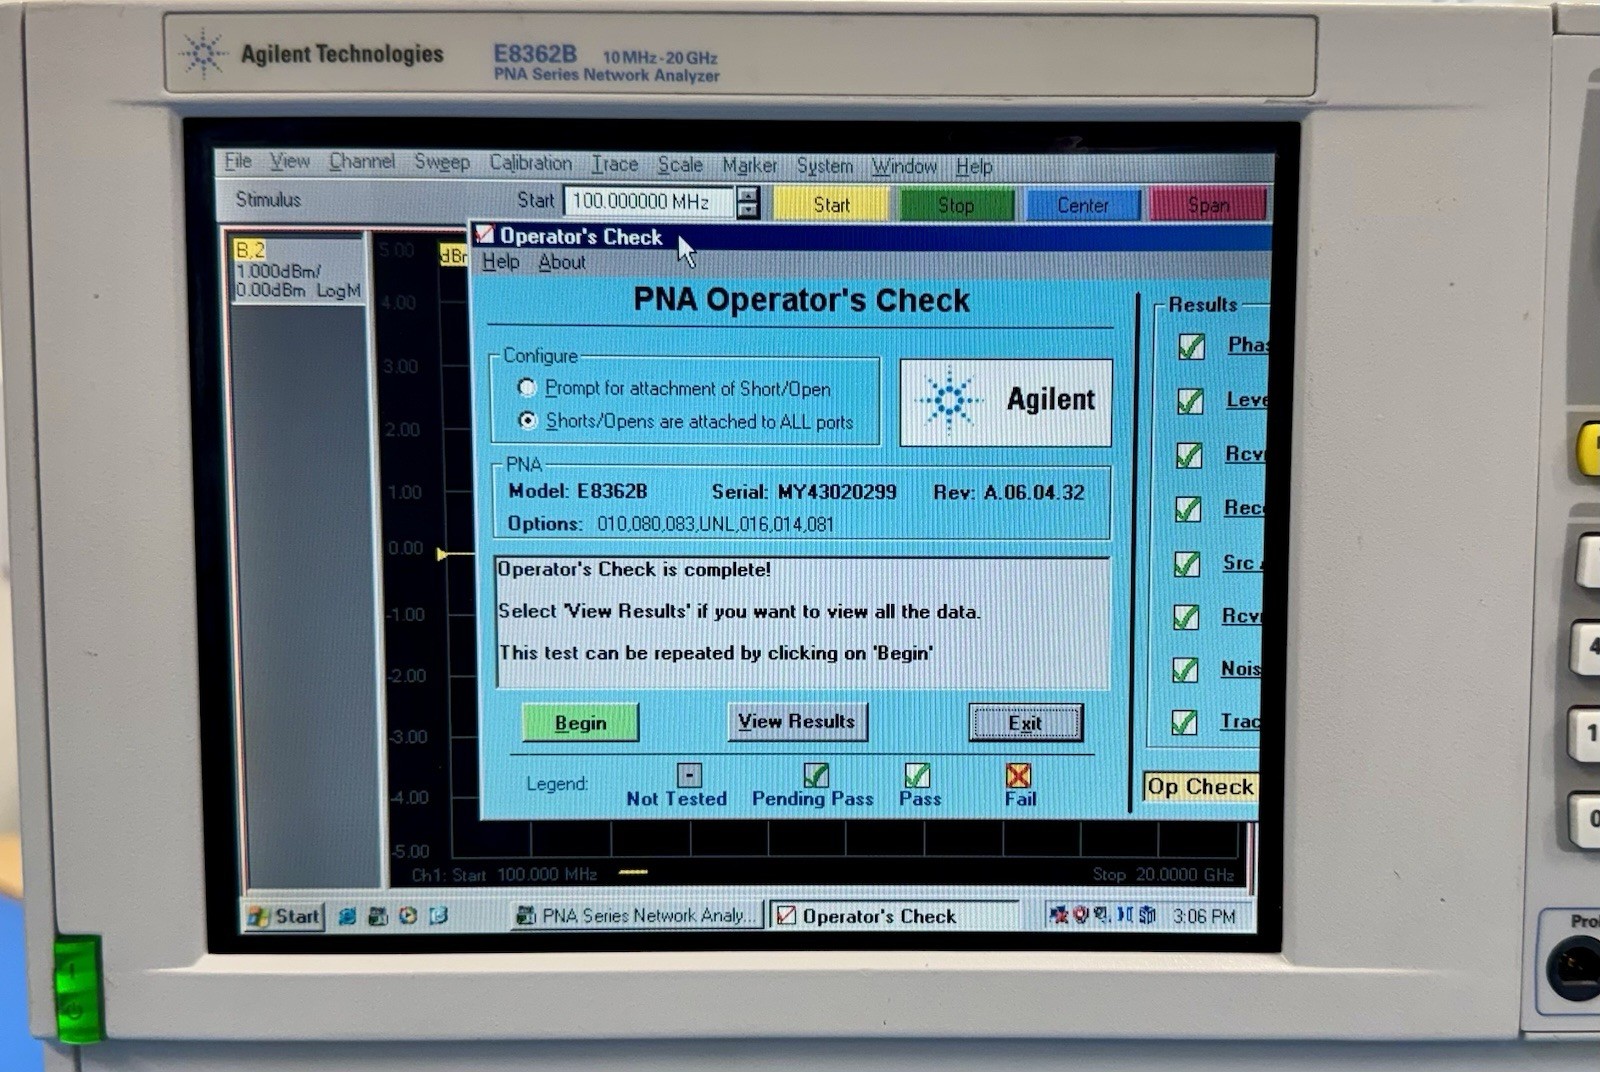
Task: Click the Operator's Check title bar icon
Action: 485,235
